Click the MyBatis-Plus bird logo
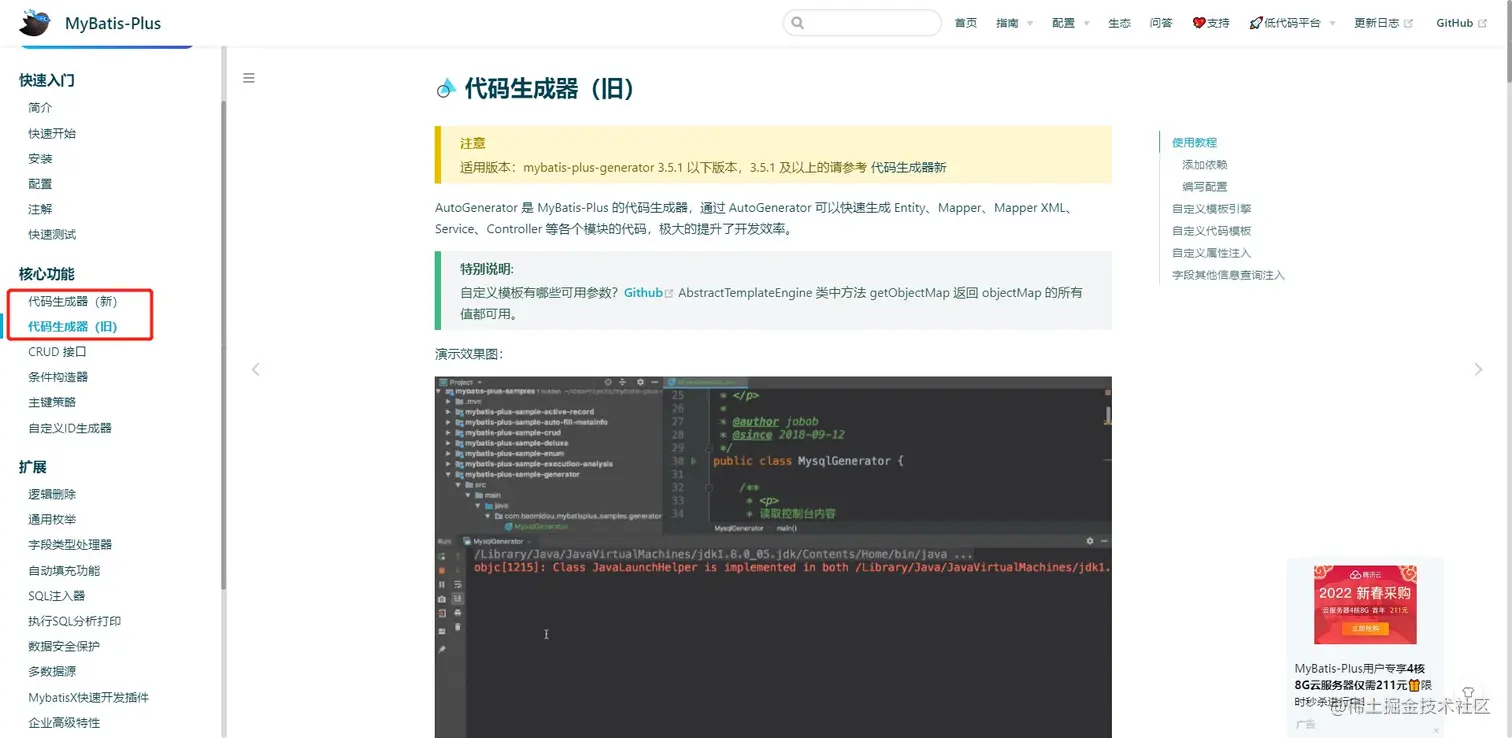The image size is (1512, 738). coord(35,22)
